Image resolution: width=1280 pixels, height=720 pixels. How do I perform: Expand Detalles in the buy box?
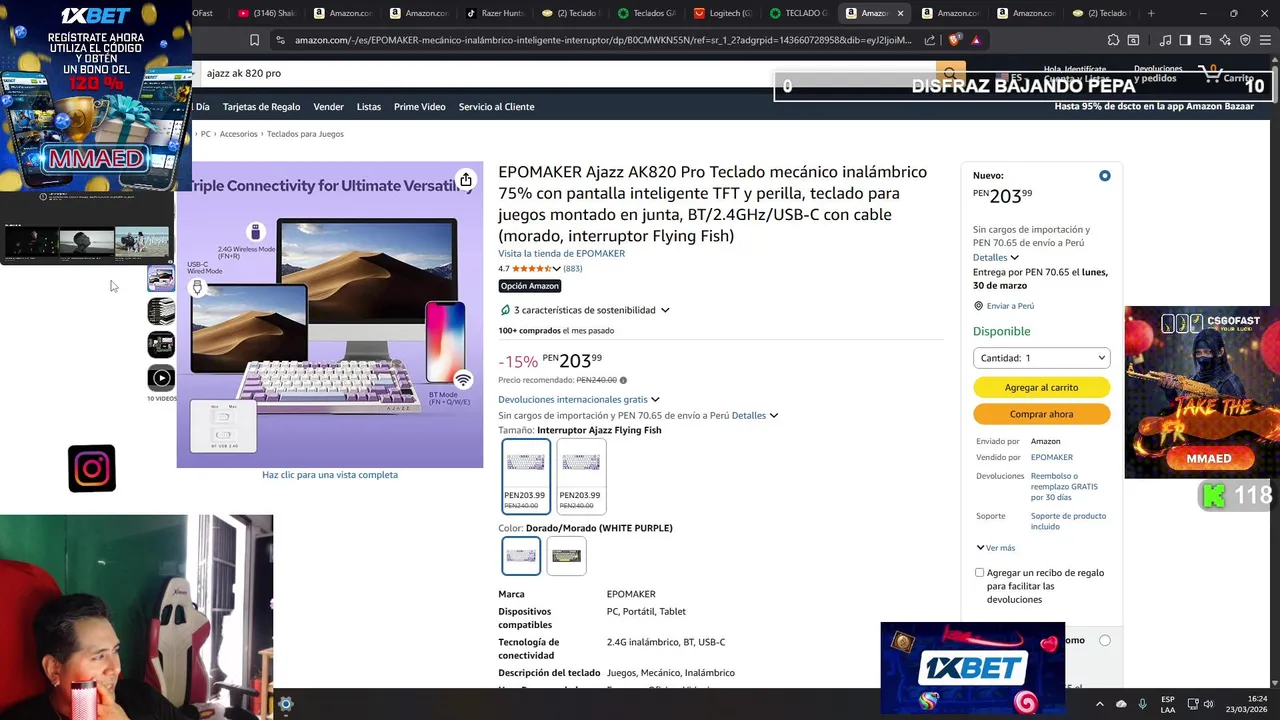click(x=995, y=257)
